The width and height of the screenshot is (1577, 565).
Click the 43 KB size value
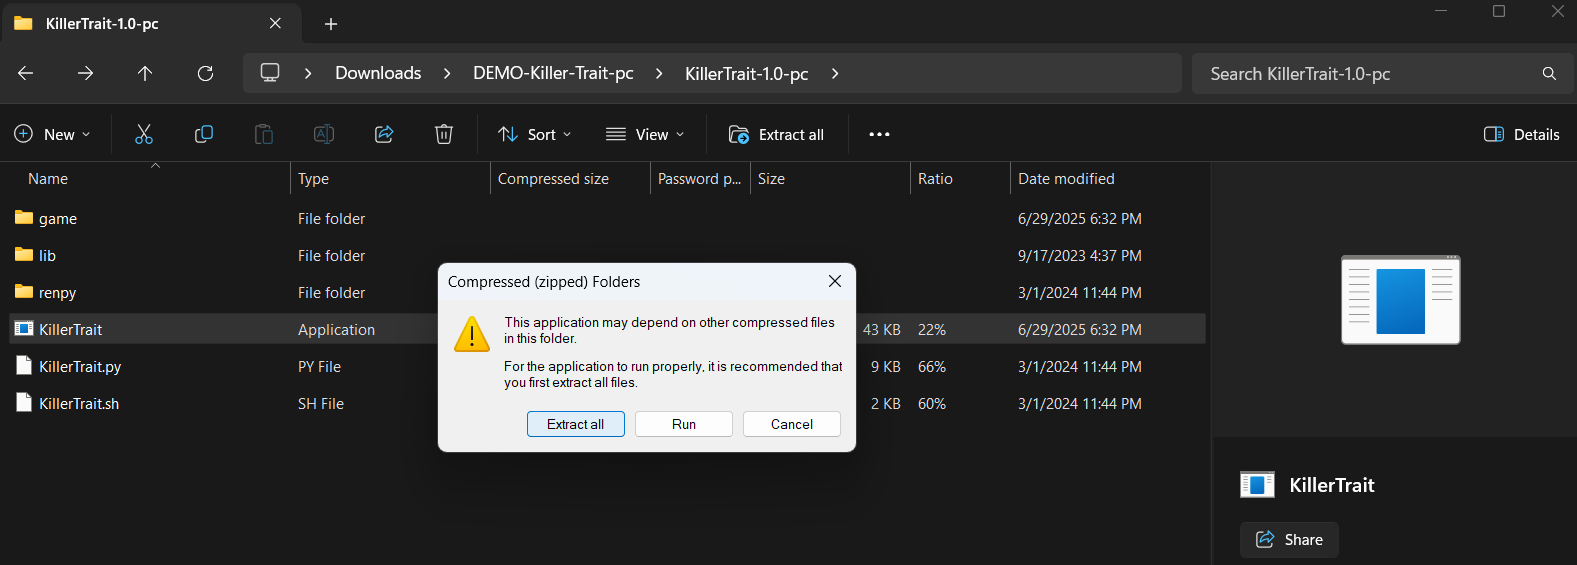(882, 329)
